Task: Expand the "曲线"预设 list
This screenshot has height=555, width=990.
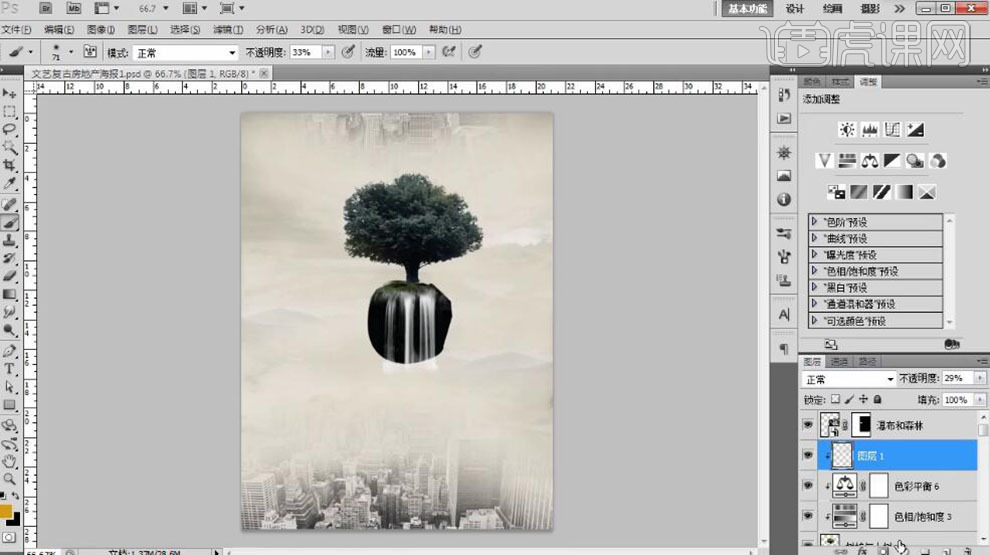Action: (x=814, y=239)
